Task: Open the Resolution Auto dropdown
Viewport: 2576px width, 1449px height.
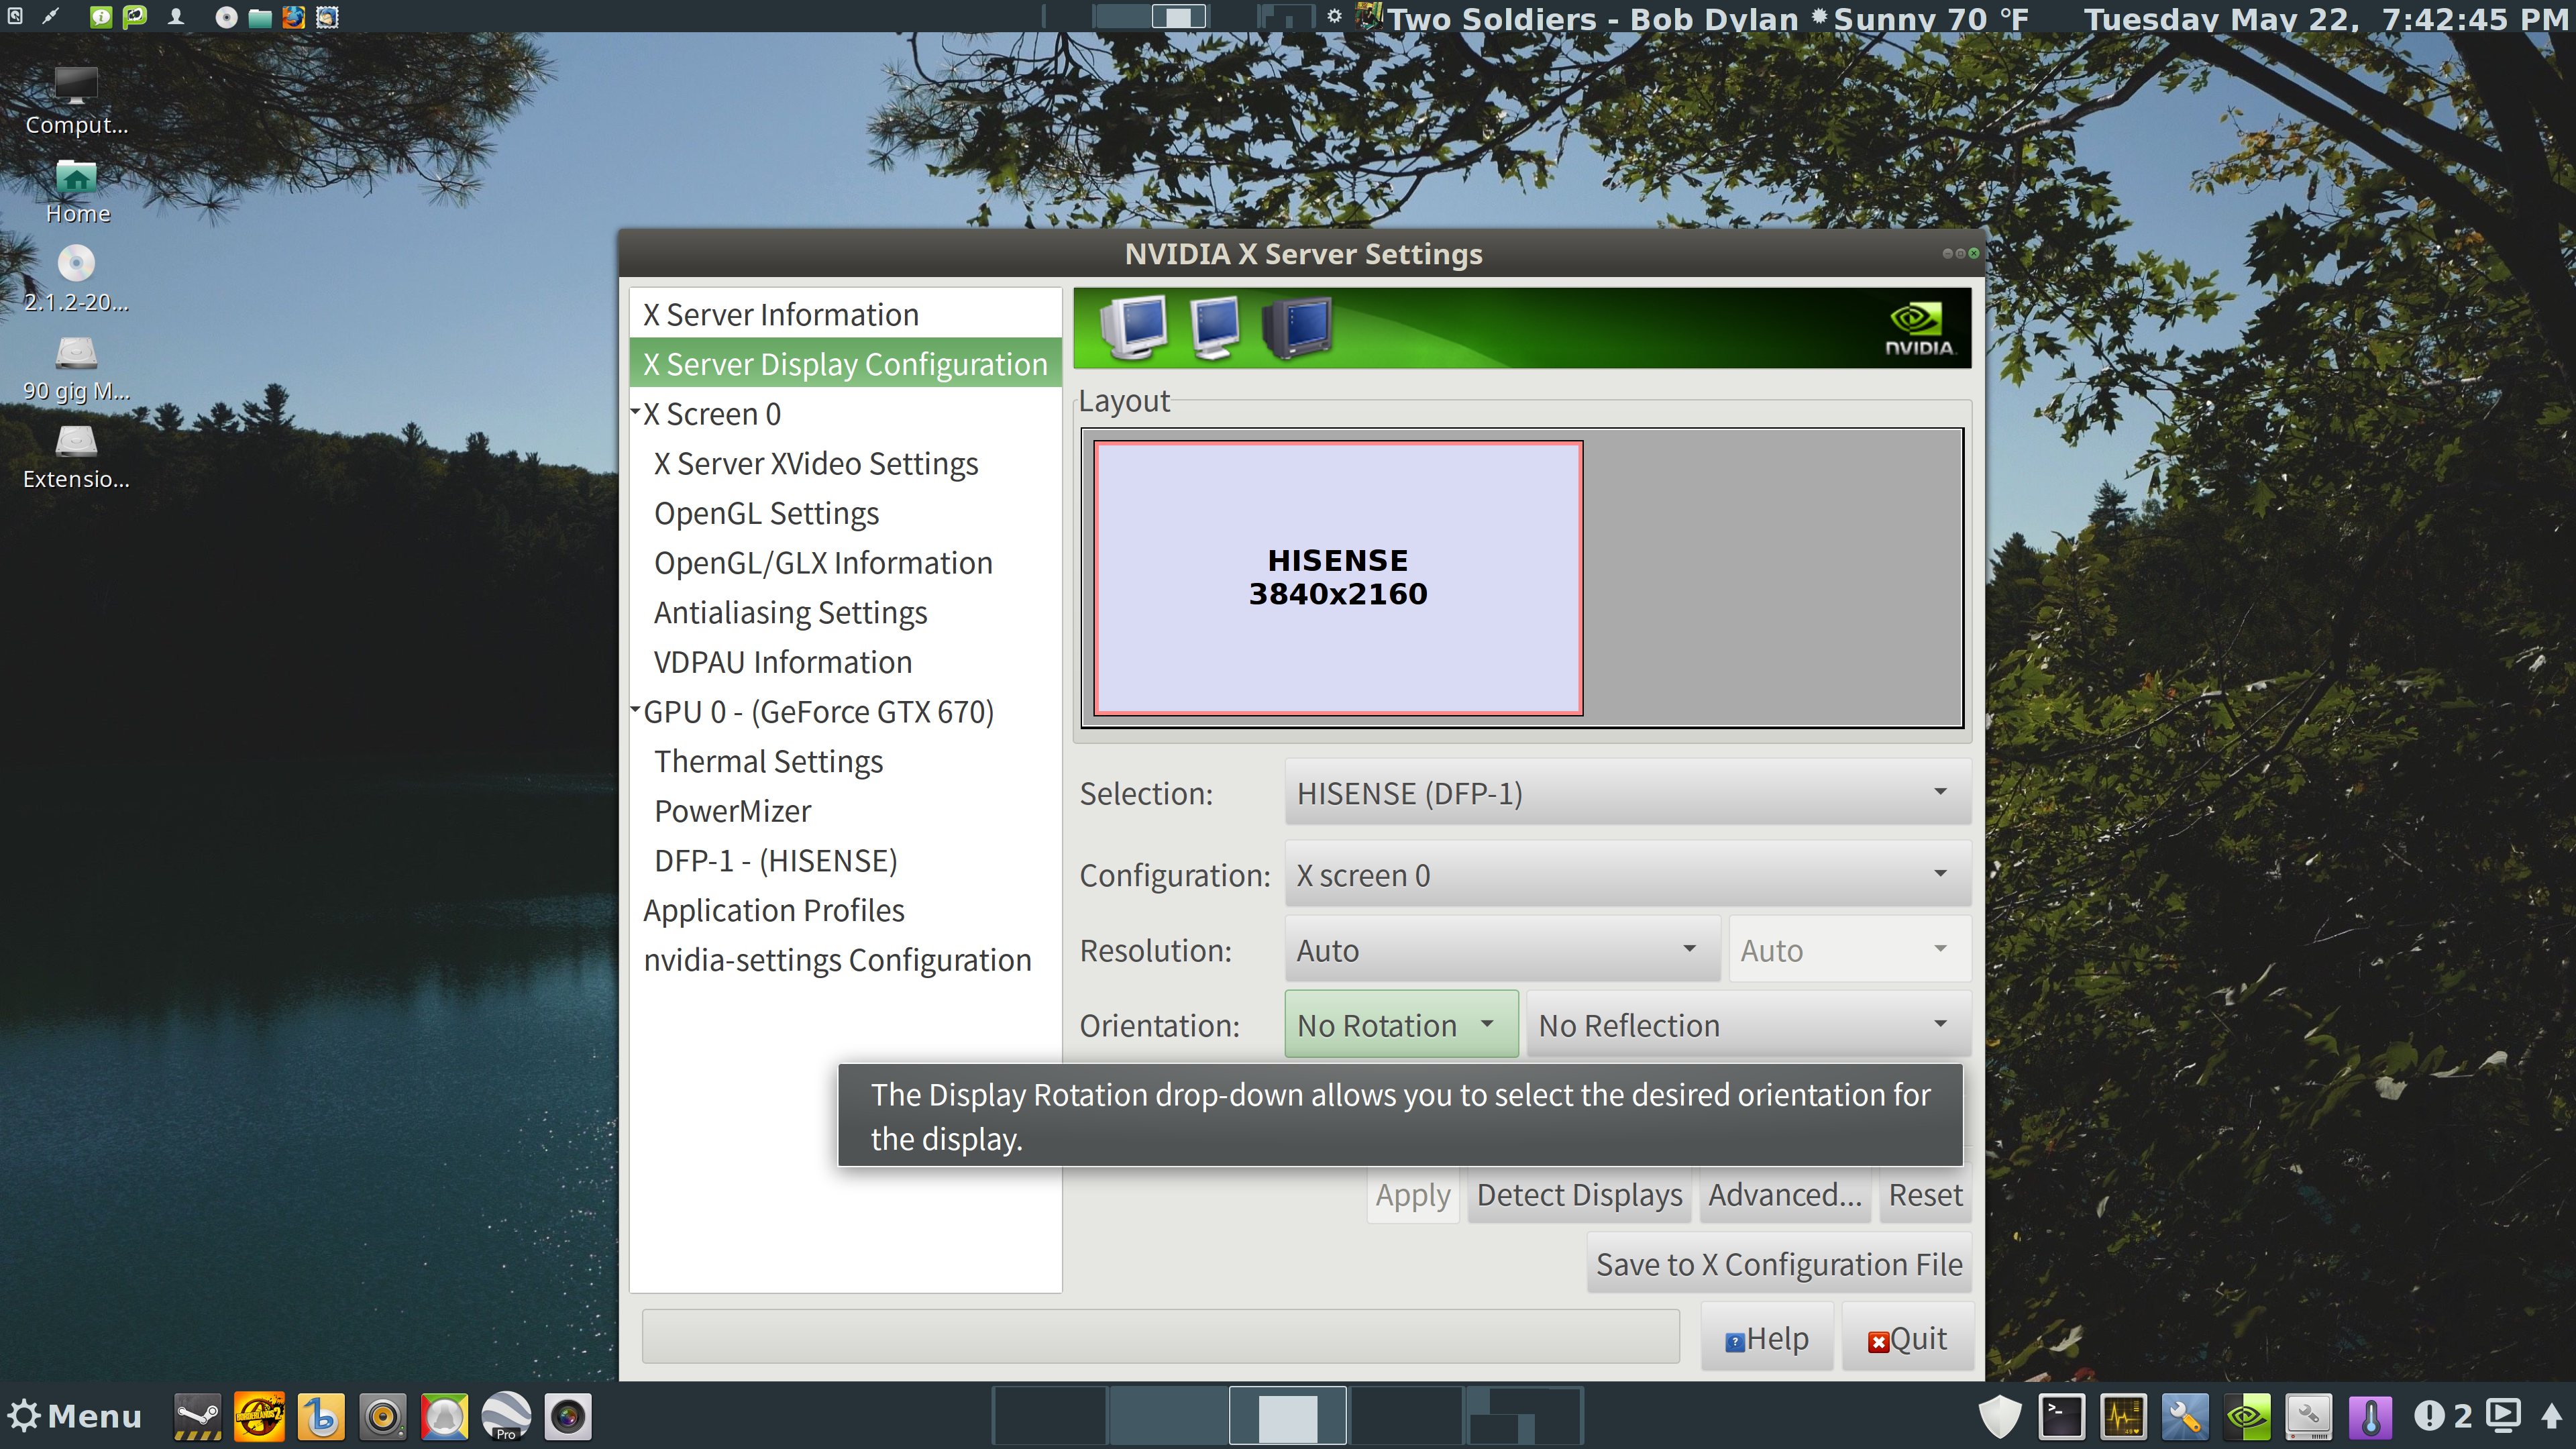Action: point(1501,950)
